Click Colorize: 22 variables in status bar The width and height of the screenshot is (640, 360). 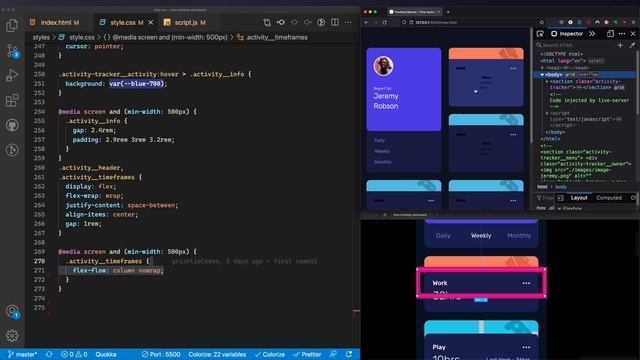click(x=217, y=354)
